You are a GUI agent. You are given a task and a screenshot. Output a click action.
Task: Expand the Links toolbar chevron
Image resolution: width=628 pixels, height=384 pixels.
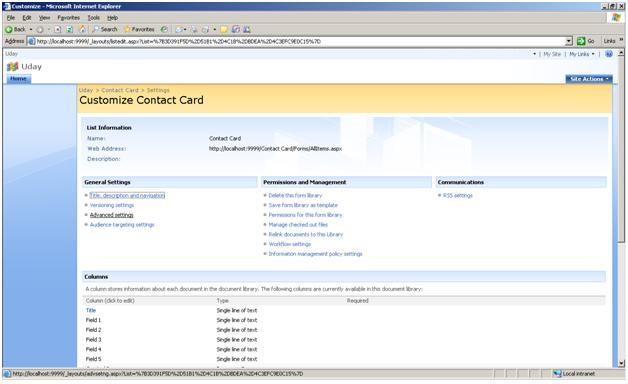pyautogui.click(x=621, y=40)
